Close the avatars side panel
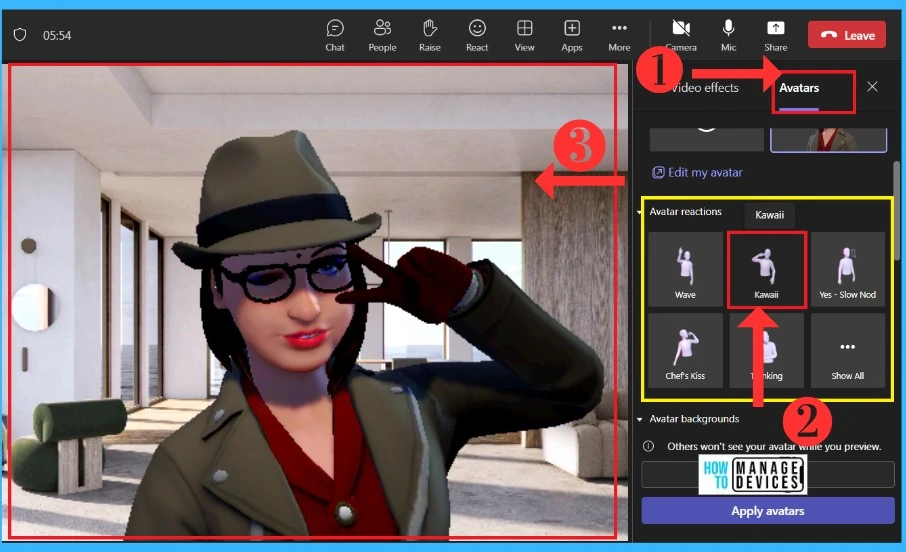This screenshot has width=906, height=552. (872, 87)
